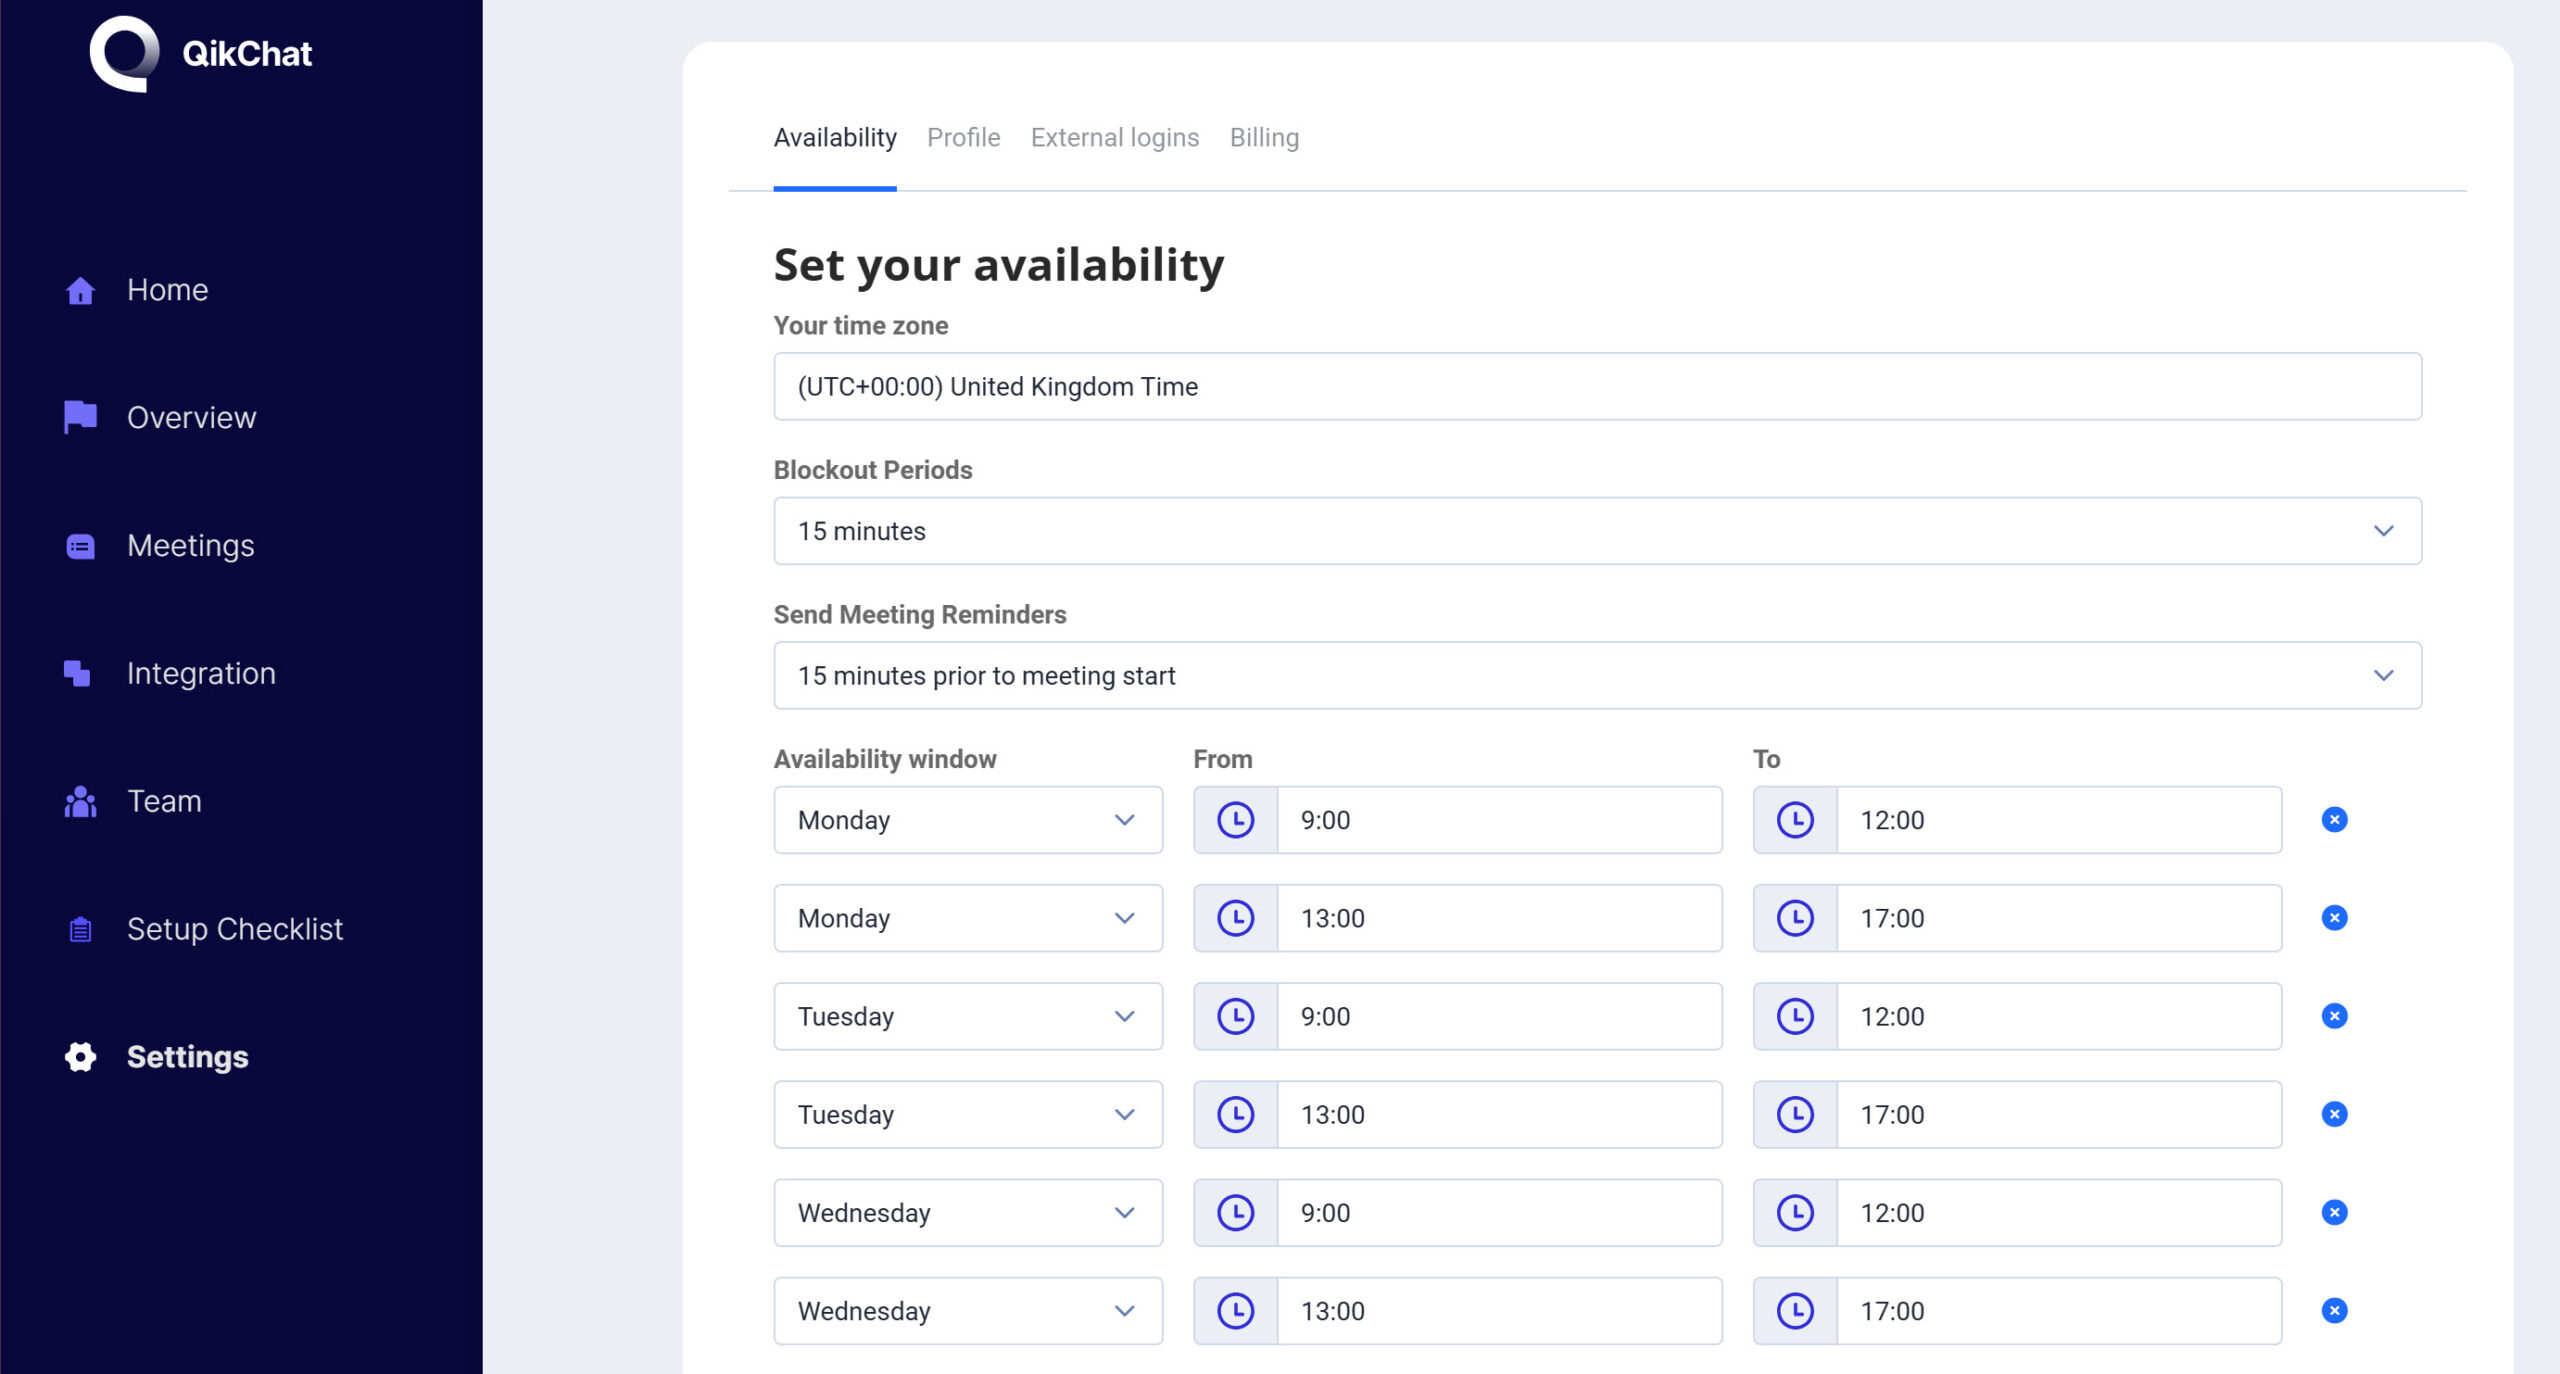Screen dimensions: 2560x1374
Task: Open the Send Meeting Reminders dropdown
Action: [1597, 676]
